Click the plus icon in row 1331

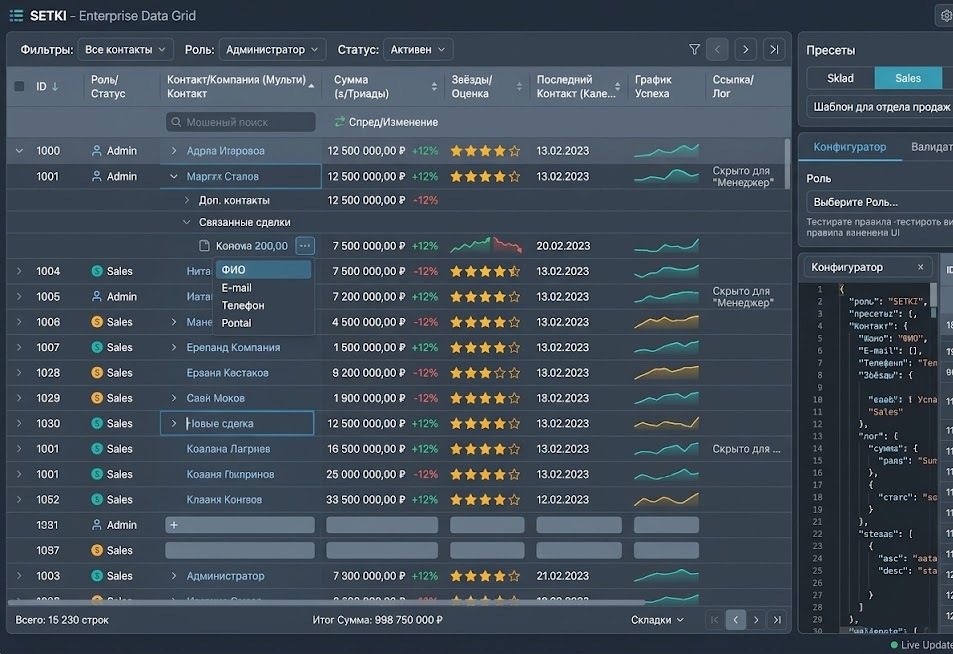click(175, 524)
